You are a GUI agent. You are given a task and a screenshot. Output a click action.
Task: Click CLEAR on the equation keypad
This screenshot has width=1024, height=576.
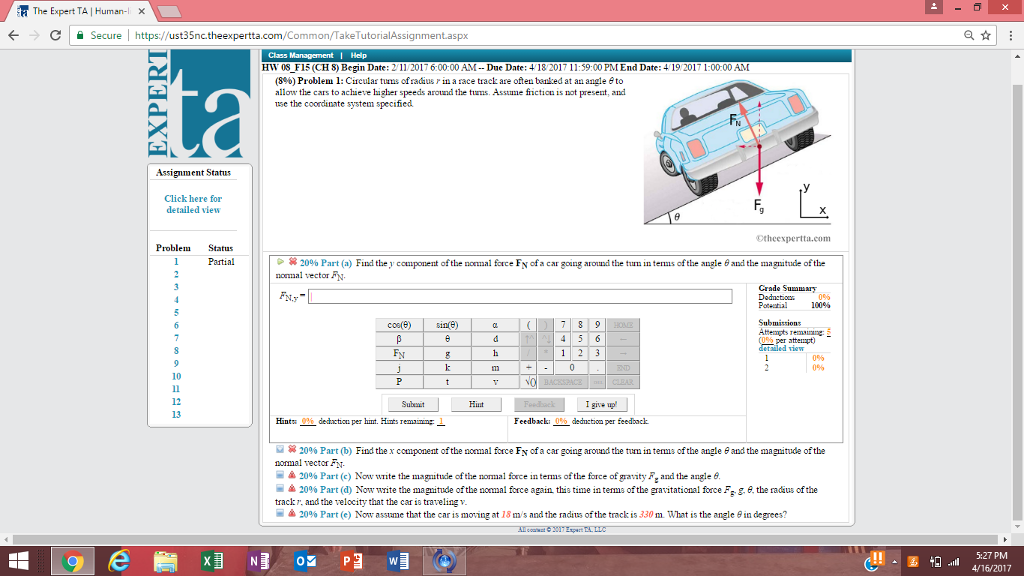(x=622, y=381)
